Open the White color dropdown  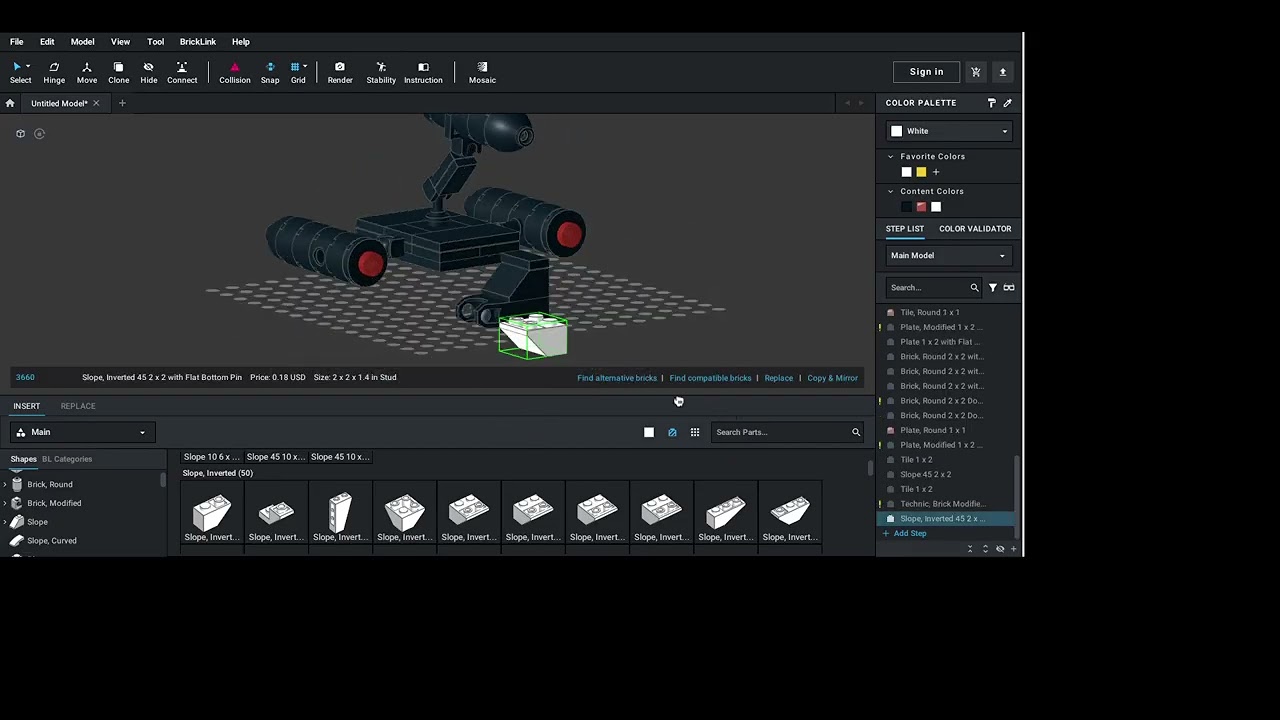point(949,131)
